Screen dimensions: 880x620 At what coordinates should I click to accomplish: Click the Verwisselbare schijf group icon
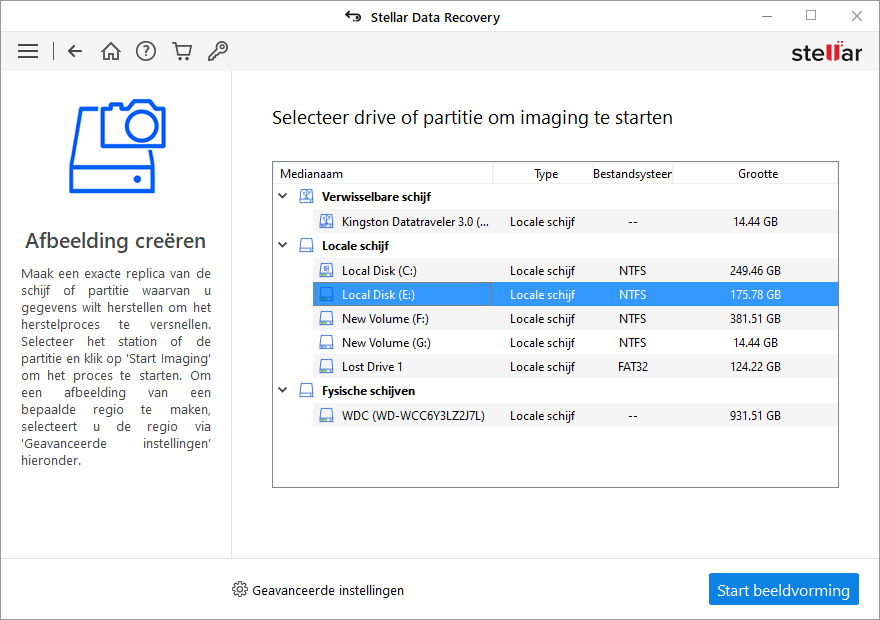point(306,196)
